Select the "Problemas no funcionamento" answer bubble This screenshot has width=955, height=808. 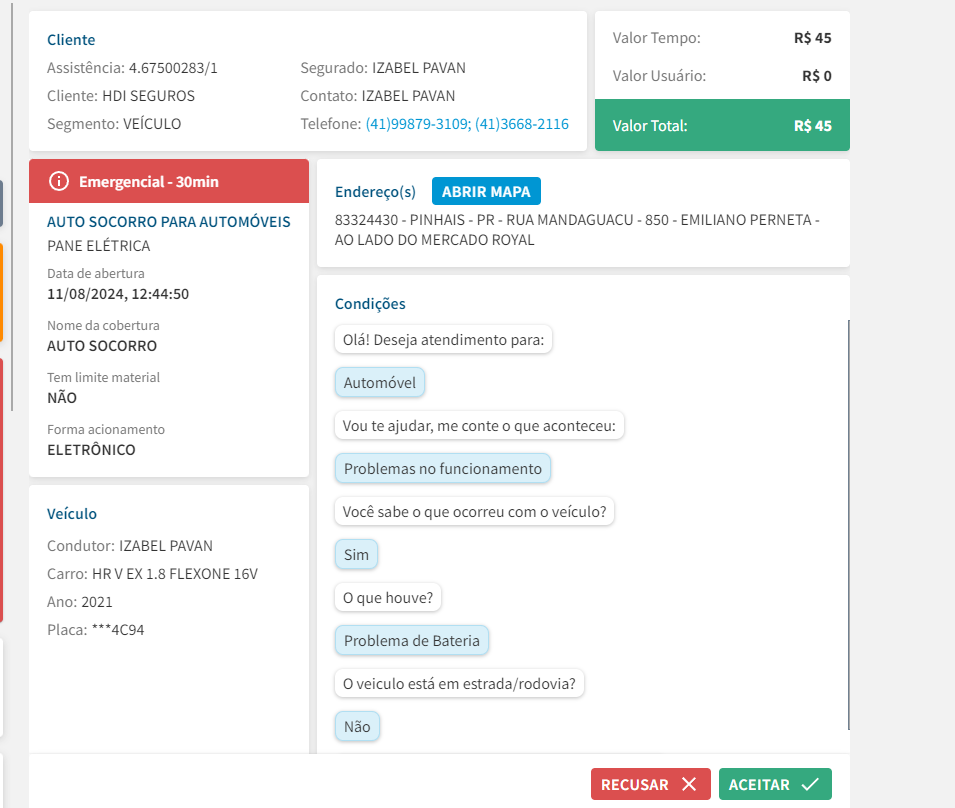(x=442, y=468)
